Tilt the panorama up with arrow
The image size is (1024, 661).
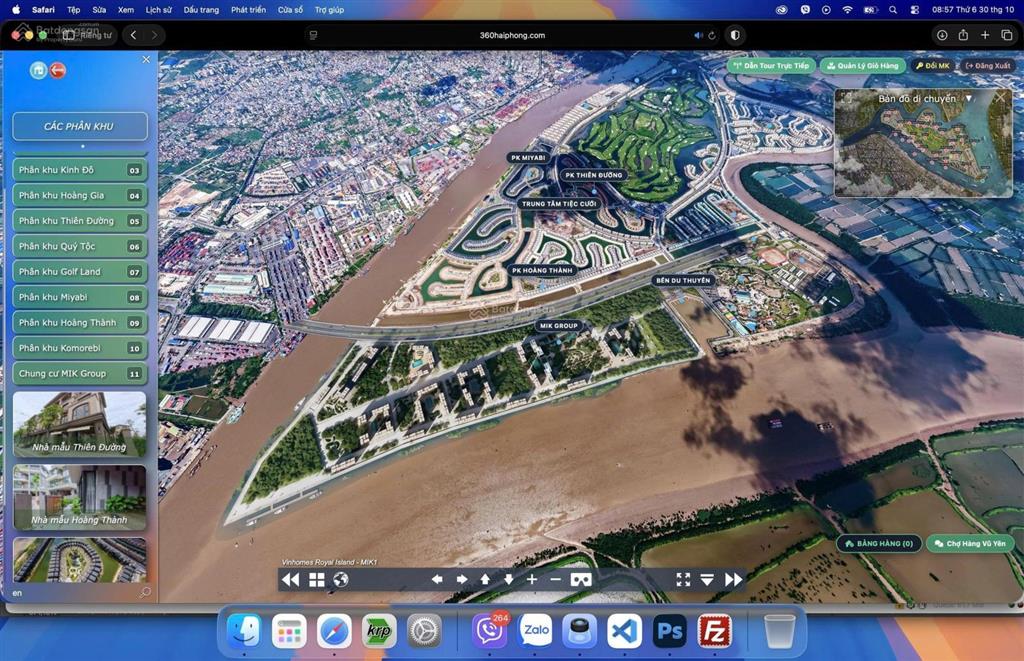pyautogui.click(x=485, y=579)
